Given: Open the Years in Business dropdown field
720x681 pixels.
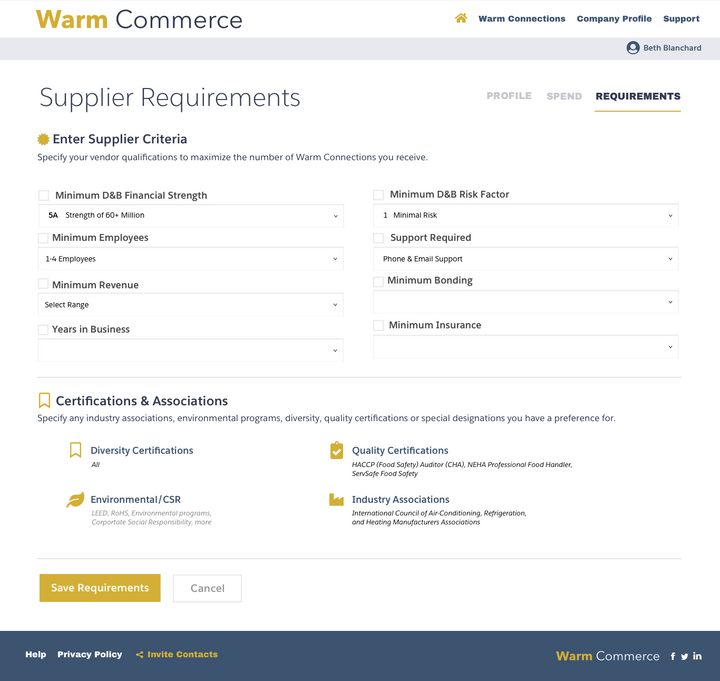Looking at the screenshot, I should (x=190, y=351).
